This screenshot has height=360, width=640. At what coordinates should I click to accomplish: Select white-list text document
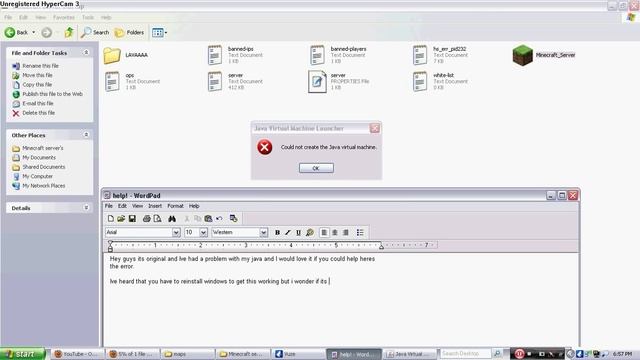(440, 81)
